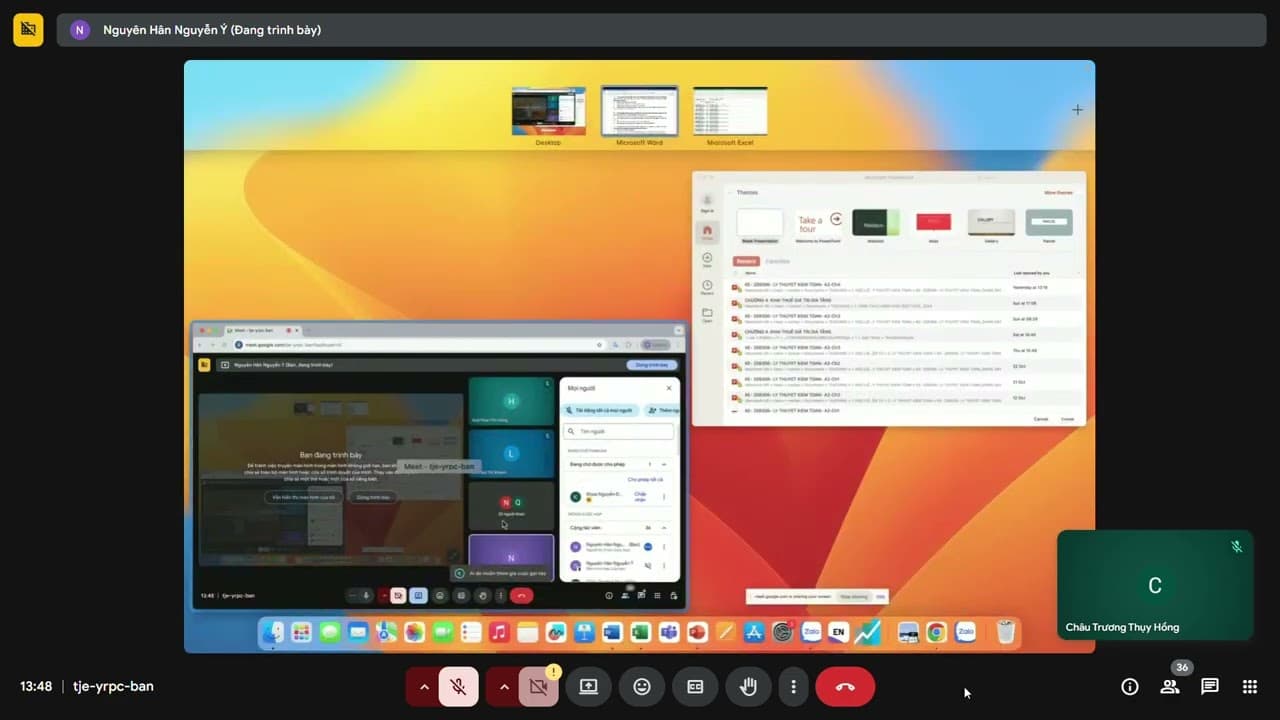Close the People panel in shared Meet window
The width and height of the screenshot is (1280, 720).
pyautogui.click(x=669, y=388)
